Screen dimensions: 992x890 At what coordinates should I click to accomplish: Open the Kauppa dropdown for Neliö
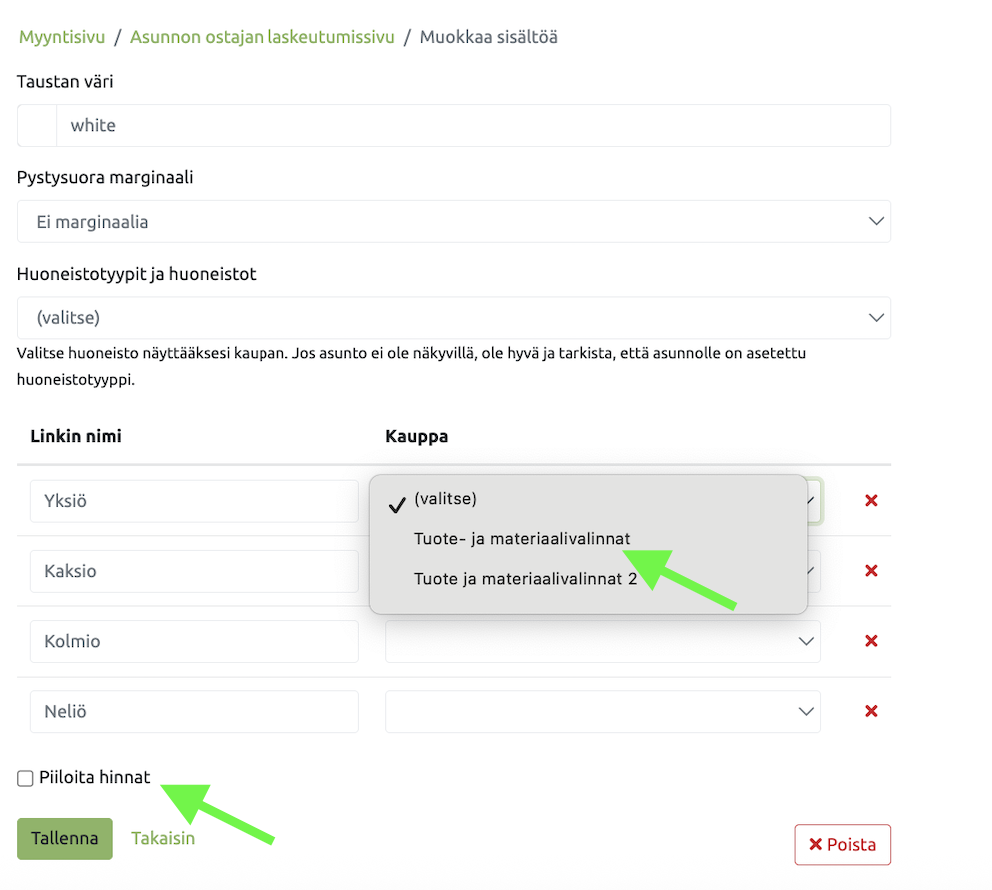[602, 711]
